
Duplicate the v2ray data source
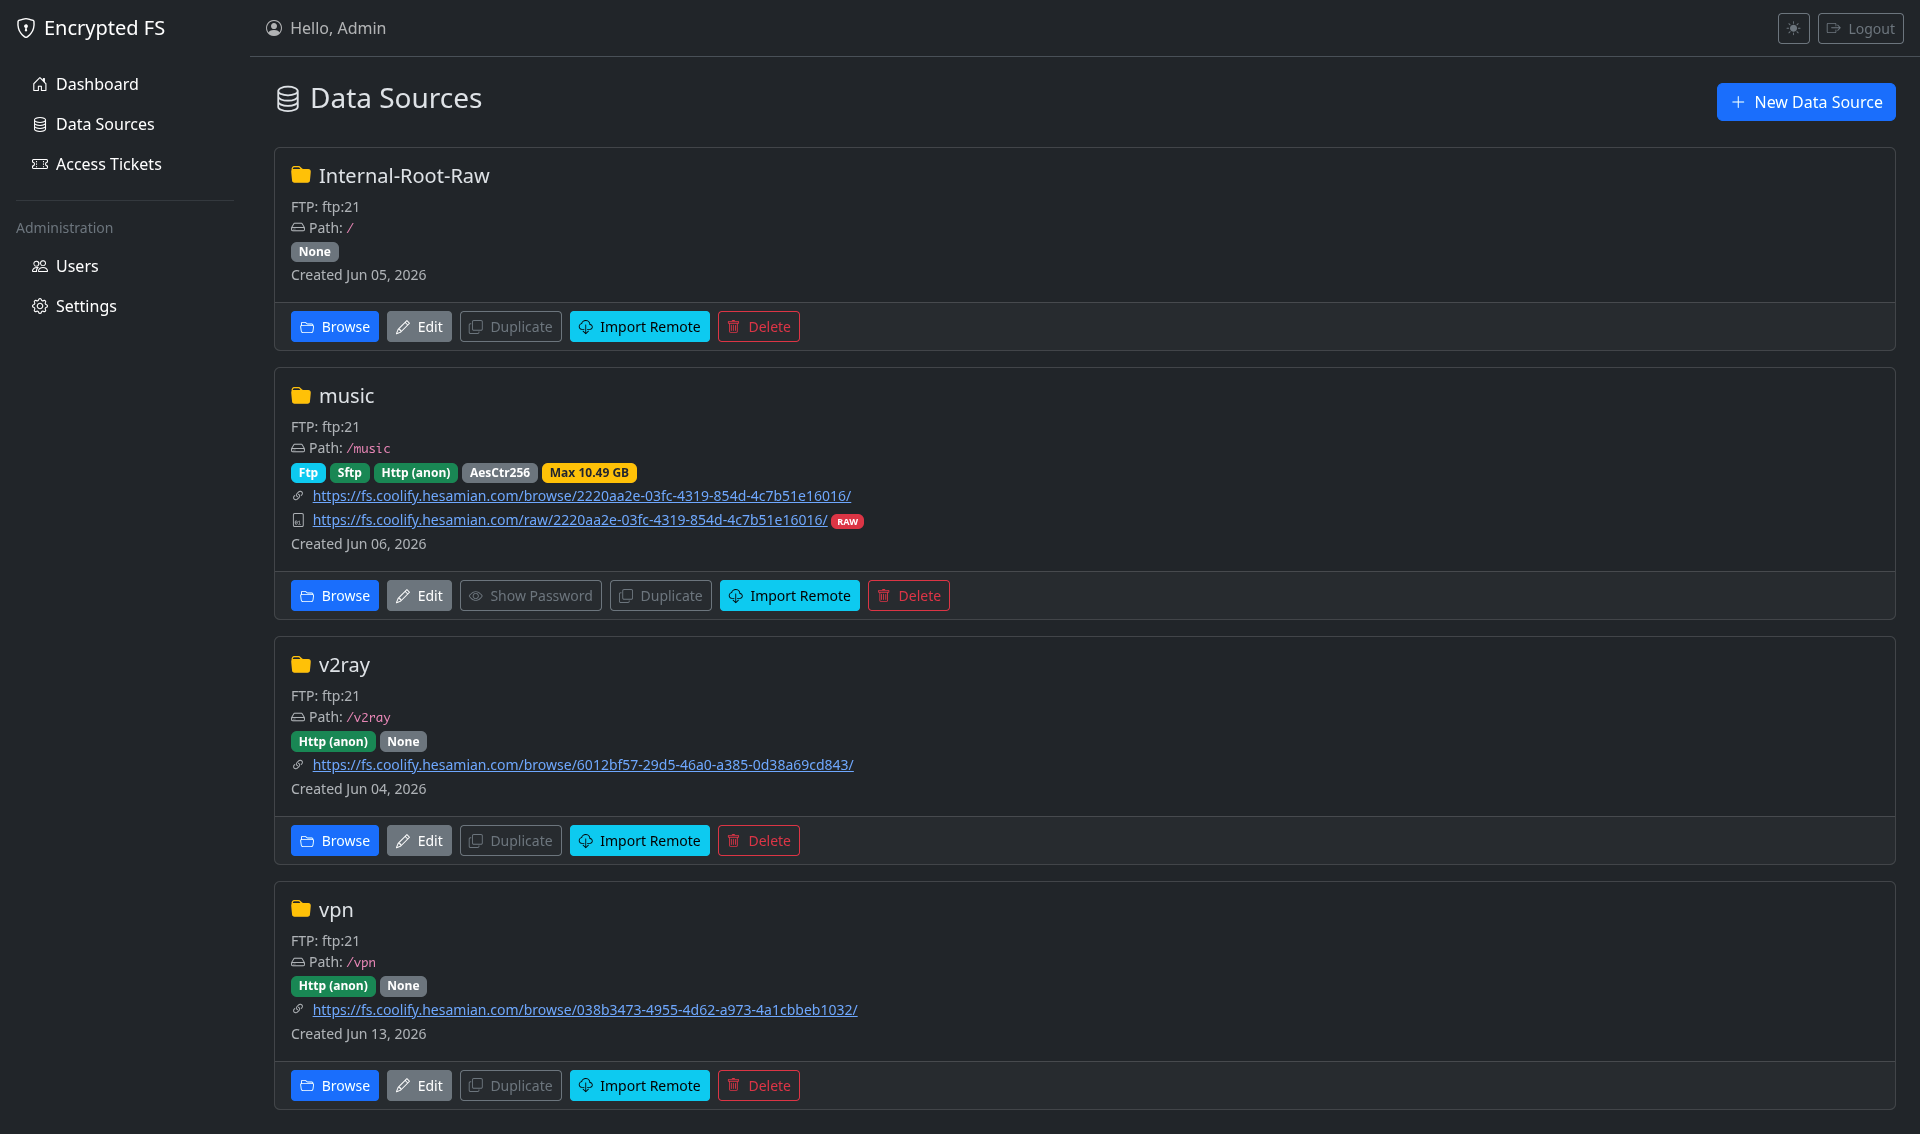tap(511, 841)
